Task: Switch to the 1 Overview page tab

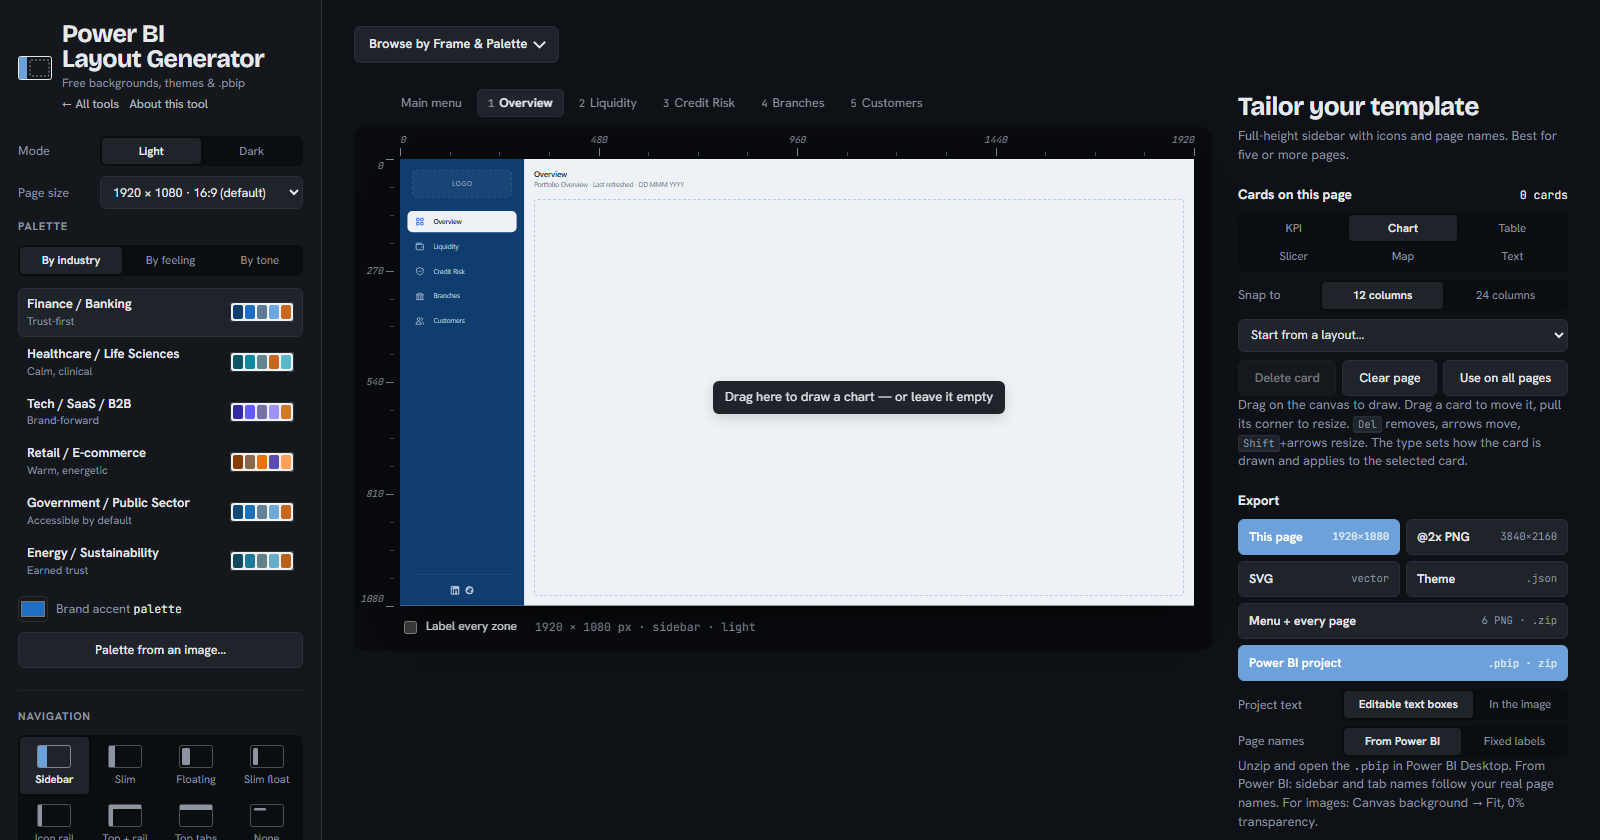Action: (x=520, y=103)
